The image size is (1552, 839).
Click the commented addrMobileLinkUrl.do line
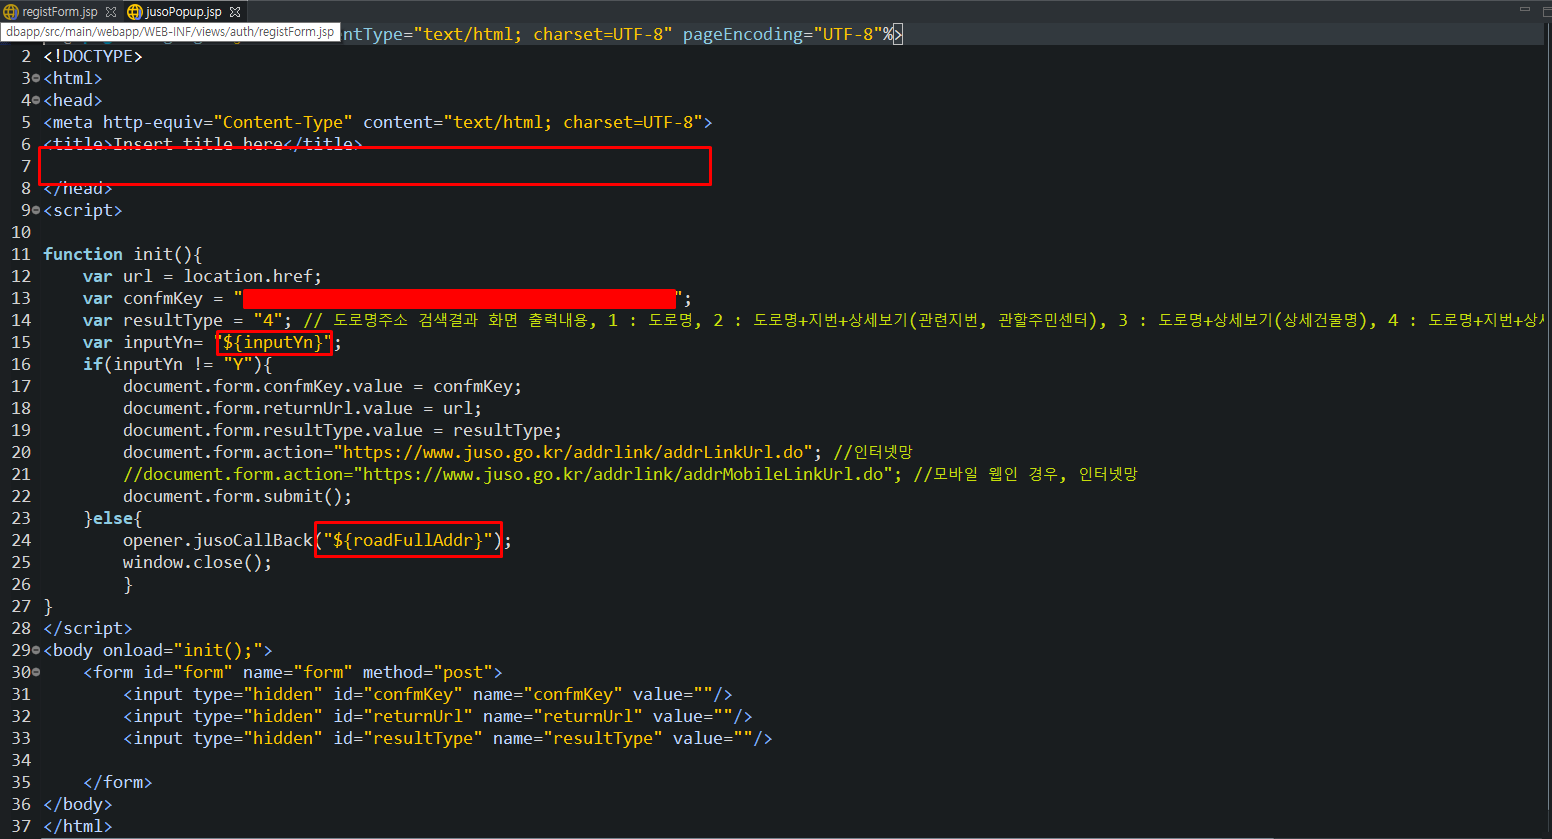click(630, 474)
